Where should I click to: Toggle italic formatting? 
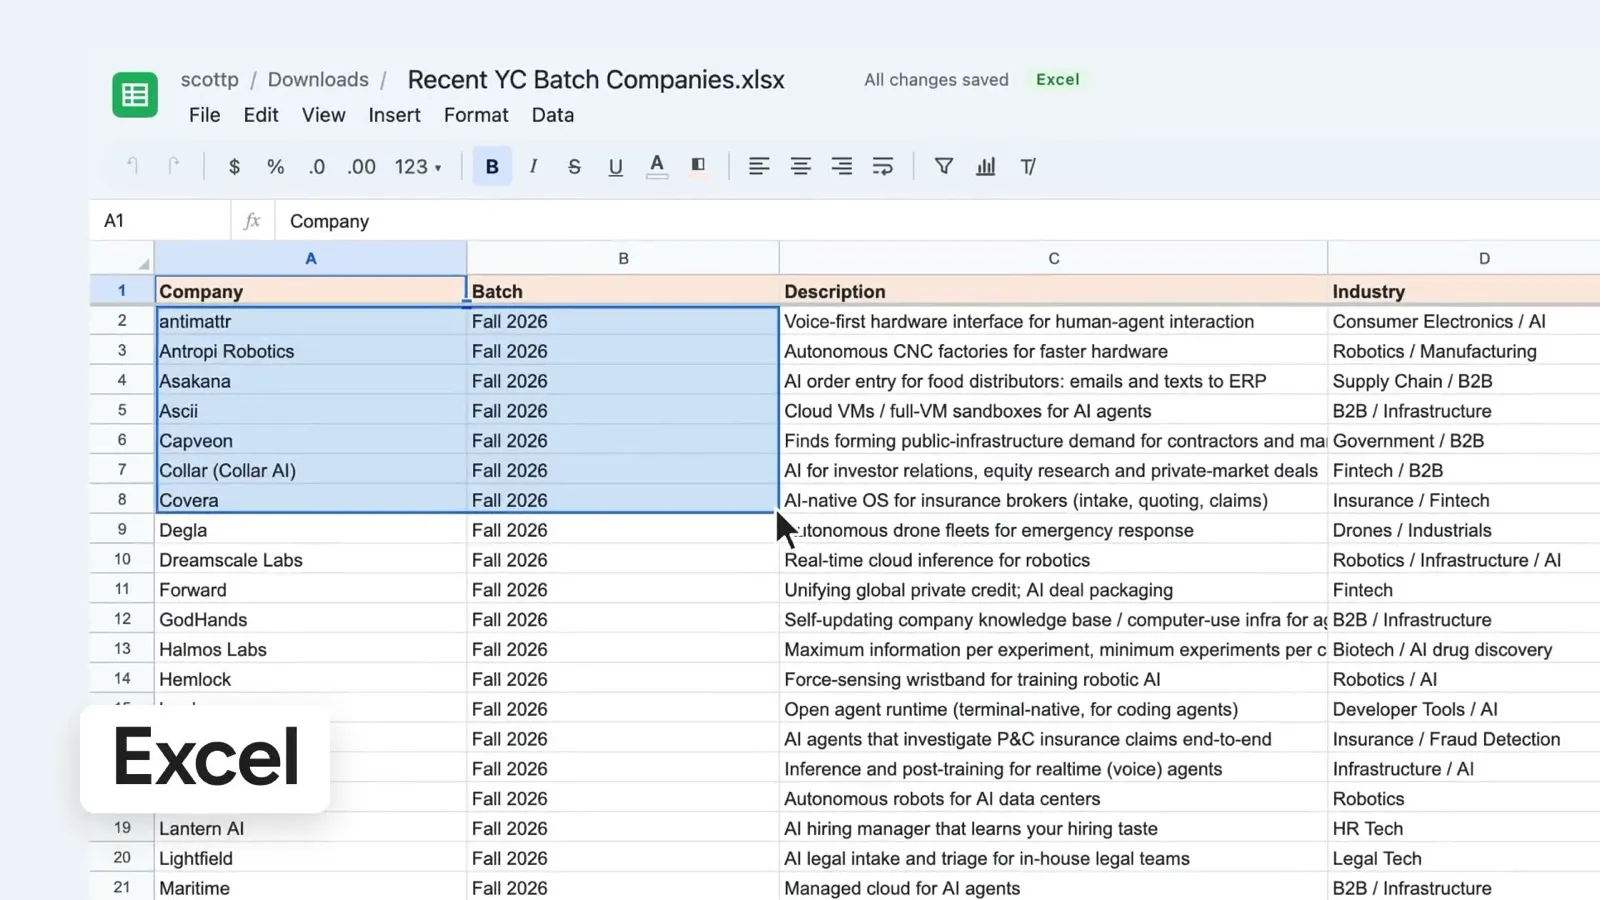(x=533, y=167)
